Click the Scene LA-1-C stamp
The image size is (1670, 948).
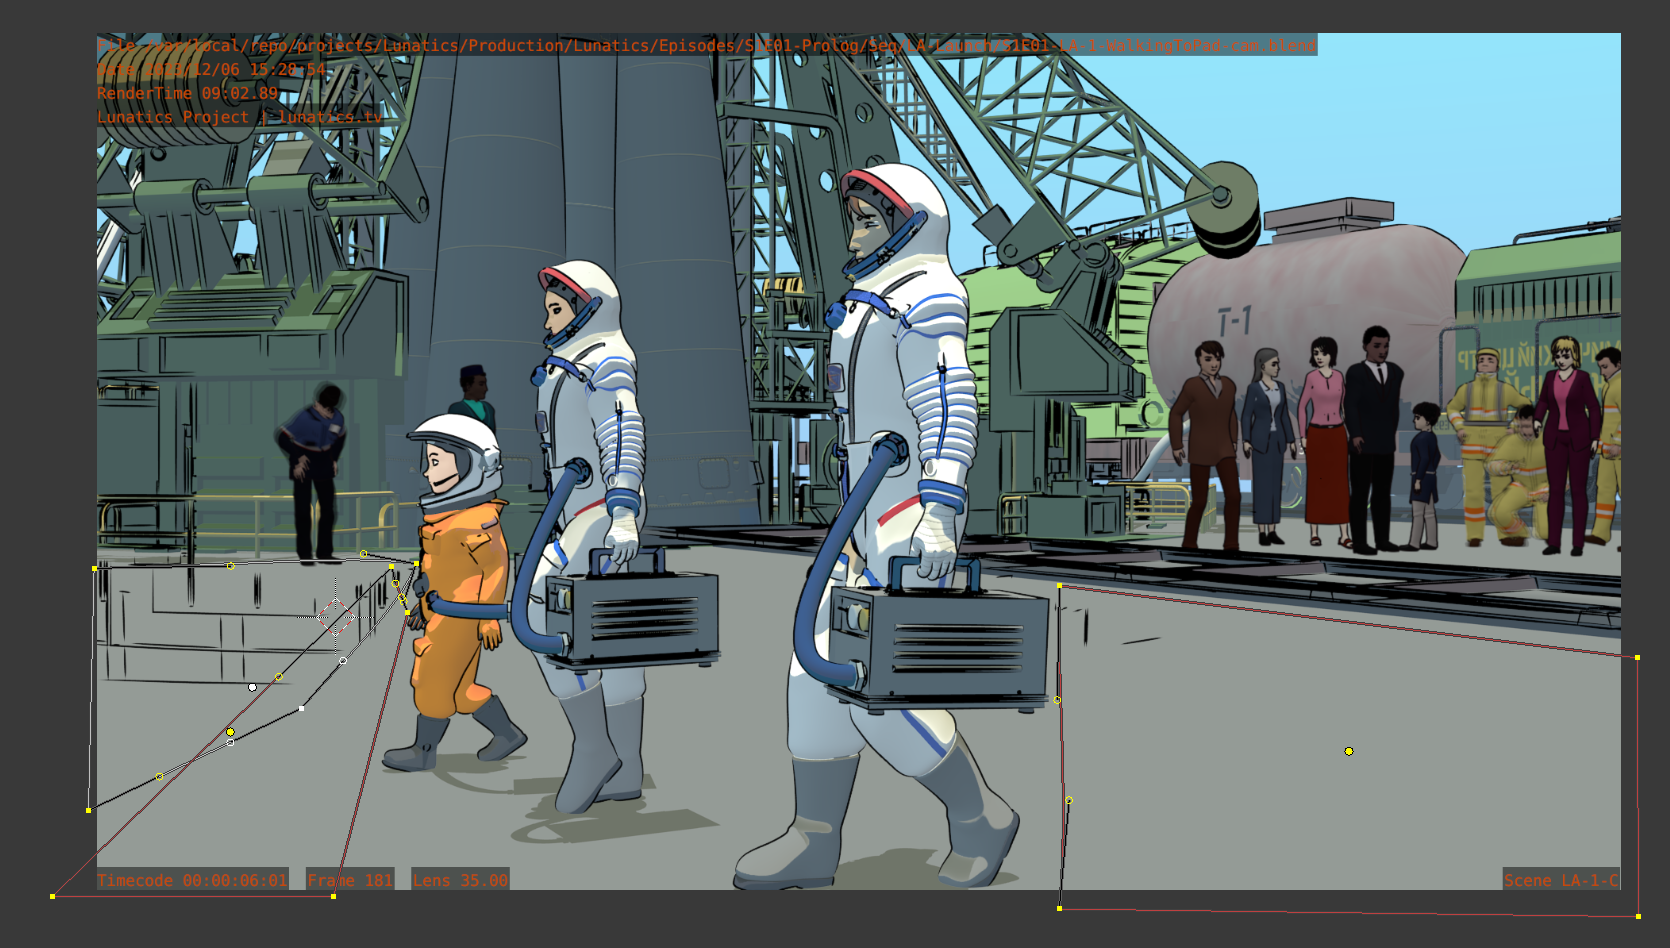[x=1560, y=880]
